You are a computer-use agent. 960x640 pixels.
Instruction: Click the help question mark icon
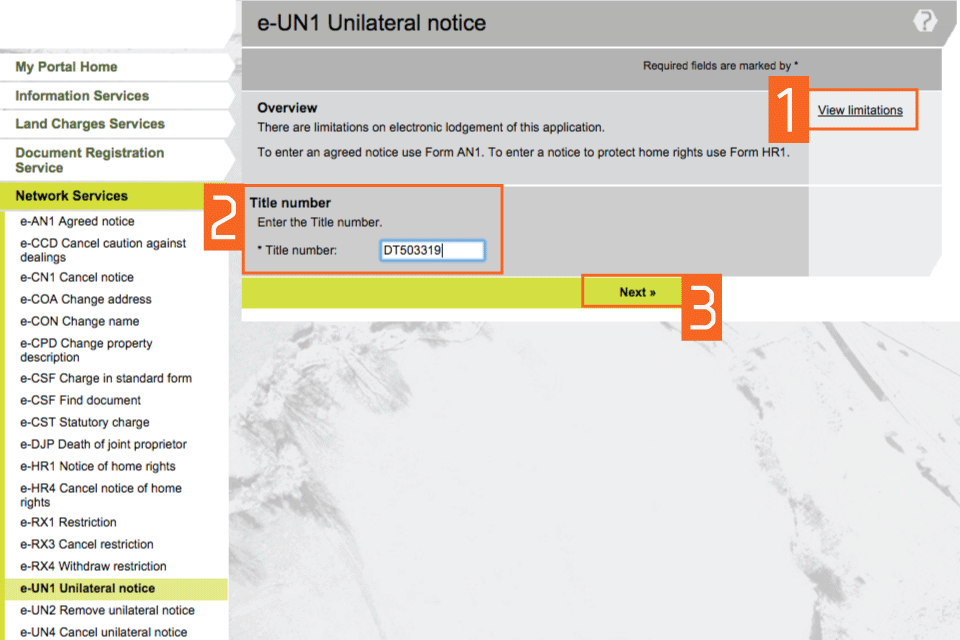click(925, 22)
